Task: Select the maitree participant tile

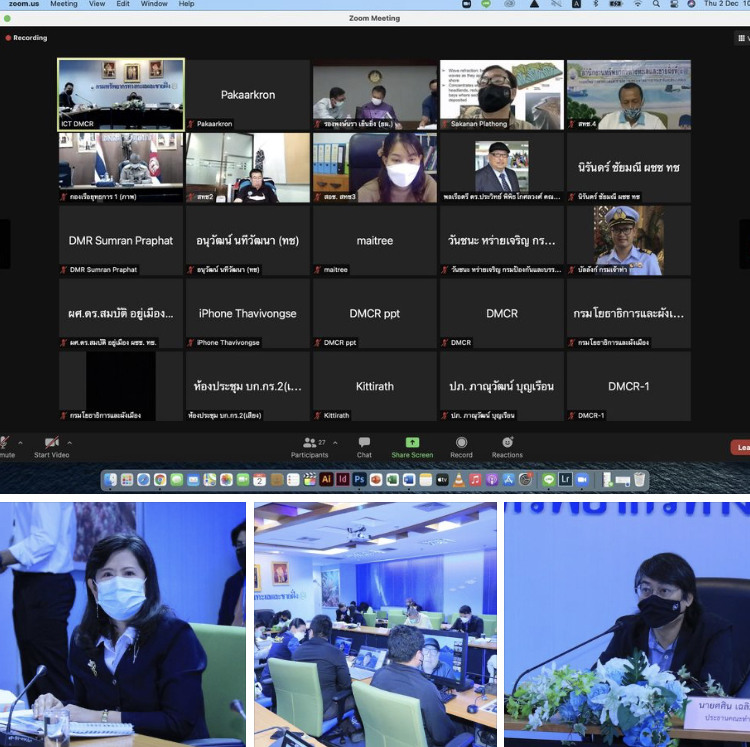Action: 375,241
